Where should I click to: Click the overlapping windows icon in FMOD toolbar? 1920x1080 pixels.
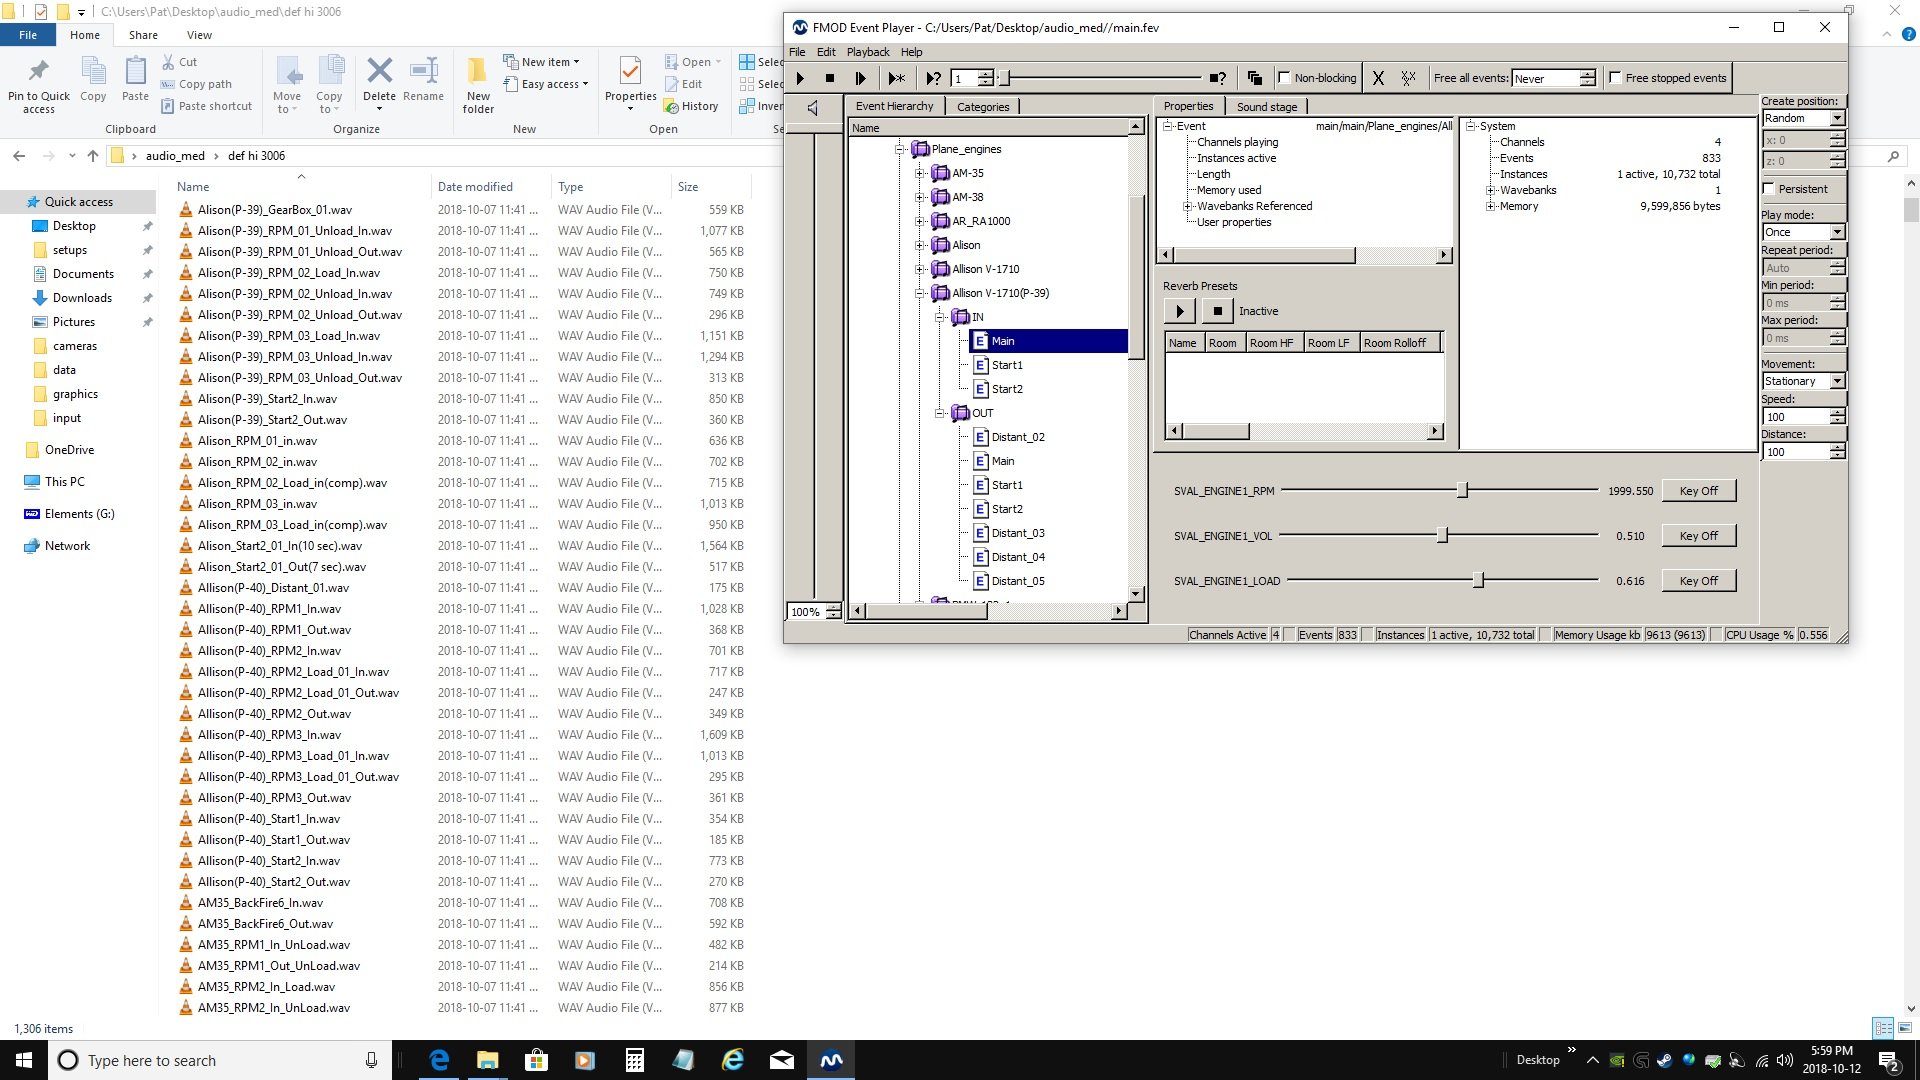pyautogui.click(x=1255, y=78)
